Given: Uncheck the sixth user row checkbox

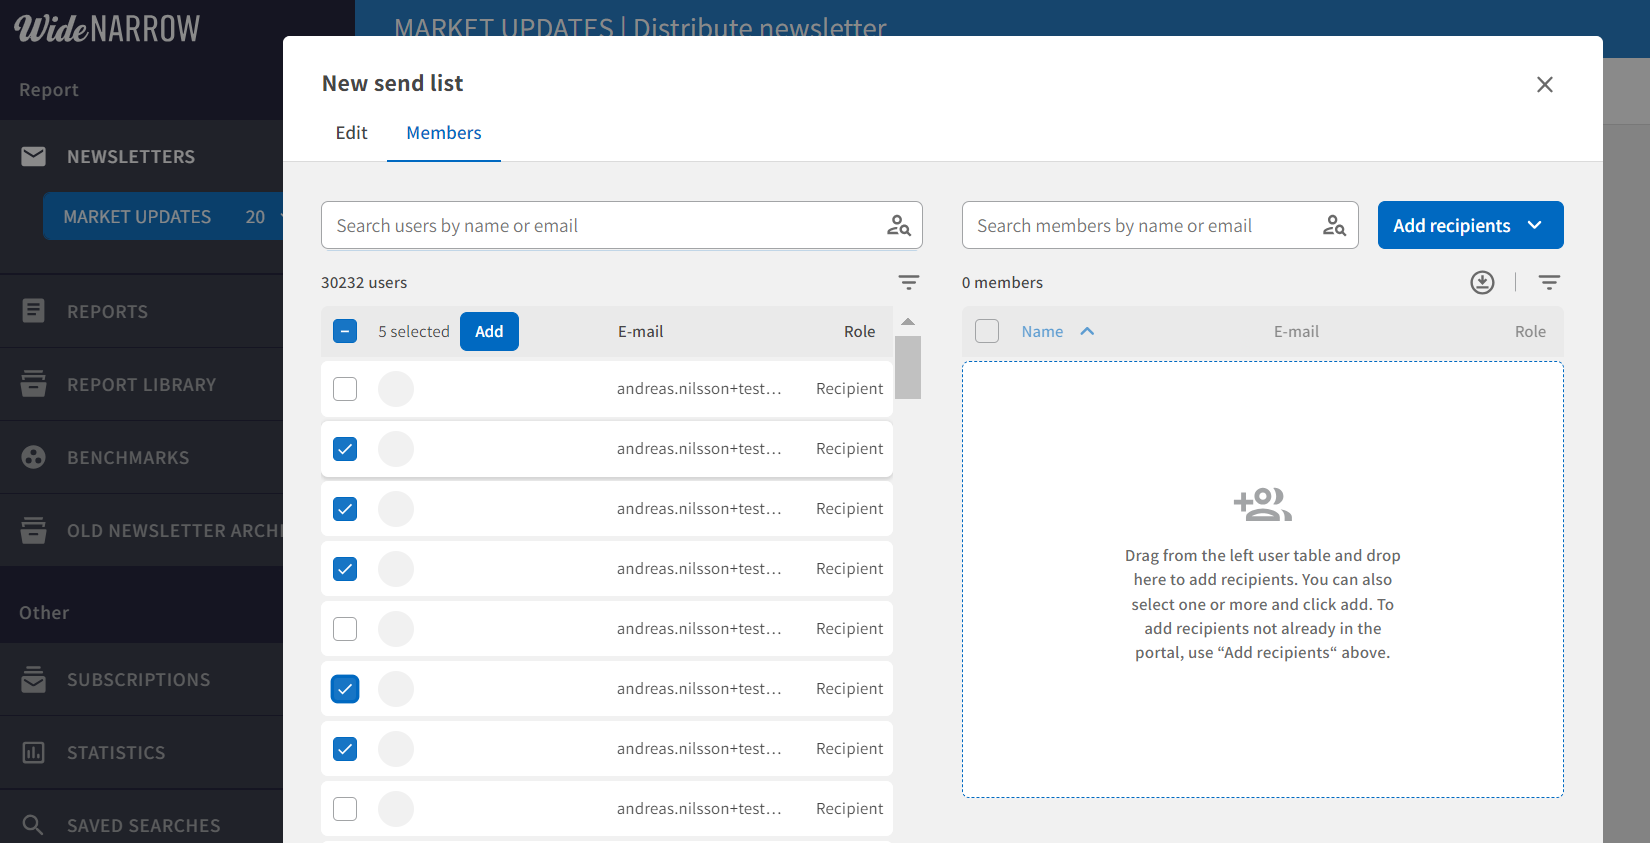Looking at the screenshot, I should [x=345, y=689].
